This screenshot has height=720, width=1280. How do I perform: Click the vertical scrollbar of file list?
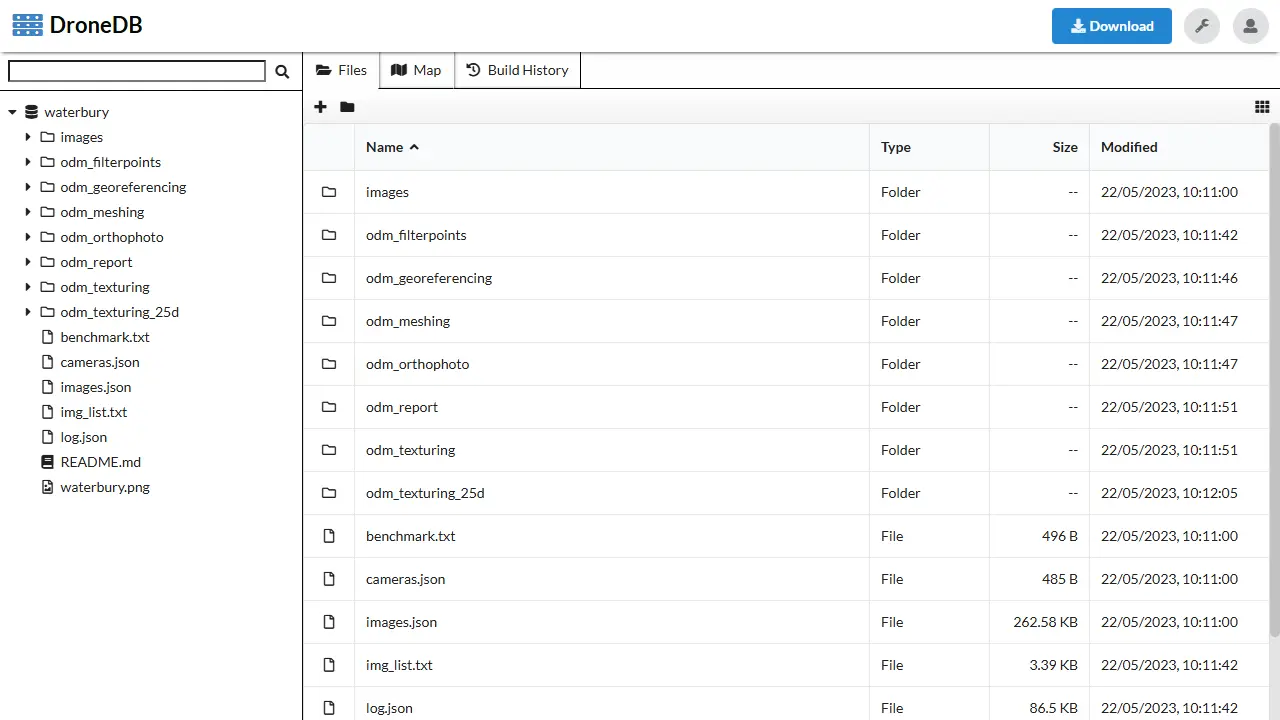[1274, 380]
